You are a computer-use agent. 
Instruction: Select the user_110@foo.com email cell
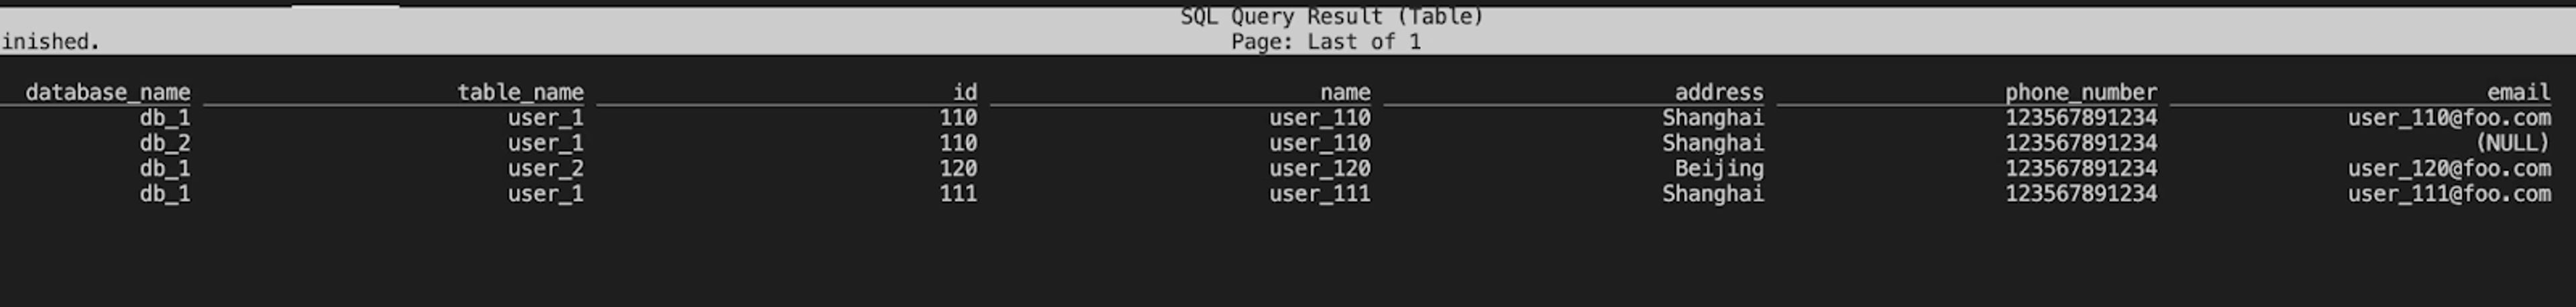pos(2450,118)
